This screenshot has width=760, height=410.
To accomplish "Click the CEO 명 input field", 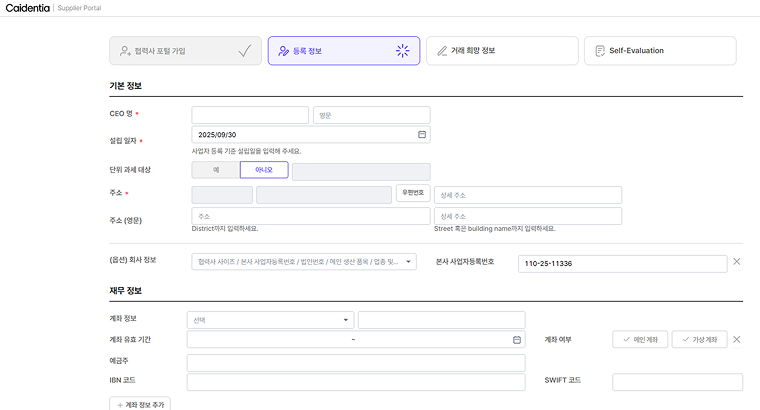I will [250, 115].
